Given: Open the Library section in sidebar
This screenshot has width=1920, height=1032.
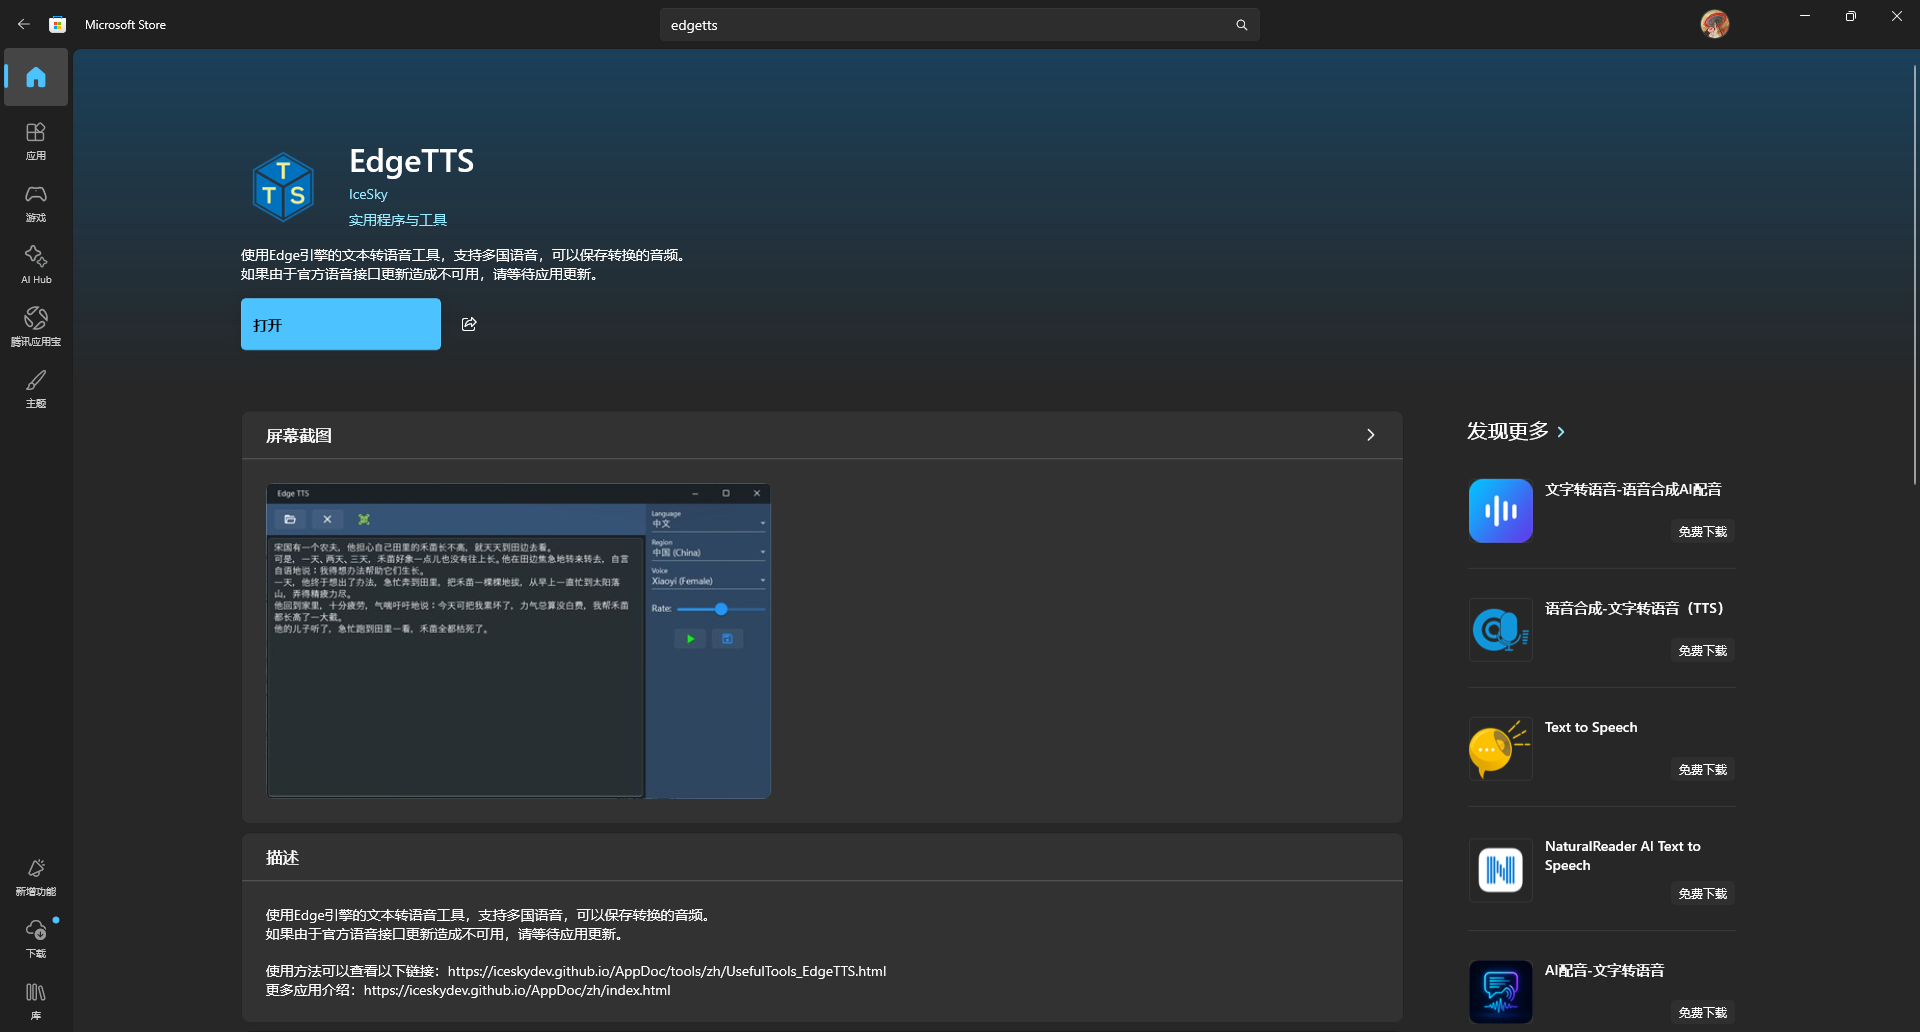Looking at the screenshot, I should [x=36, y=1000].
